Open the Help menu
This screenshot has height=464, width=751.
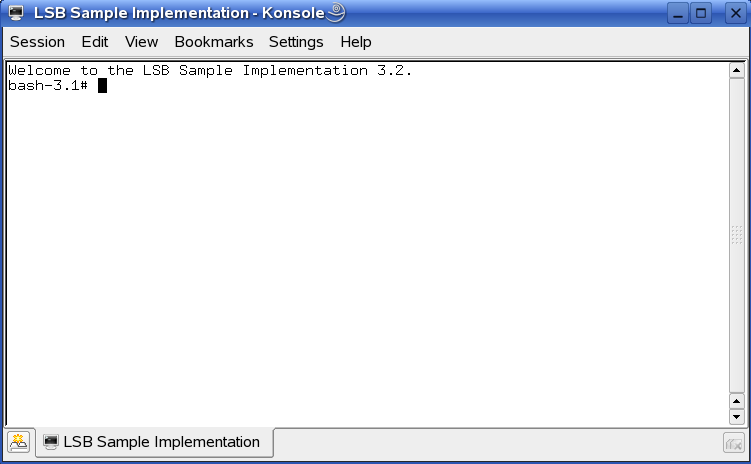click(x=356, y=42)
